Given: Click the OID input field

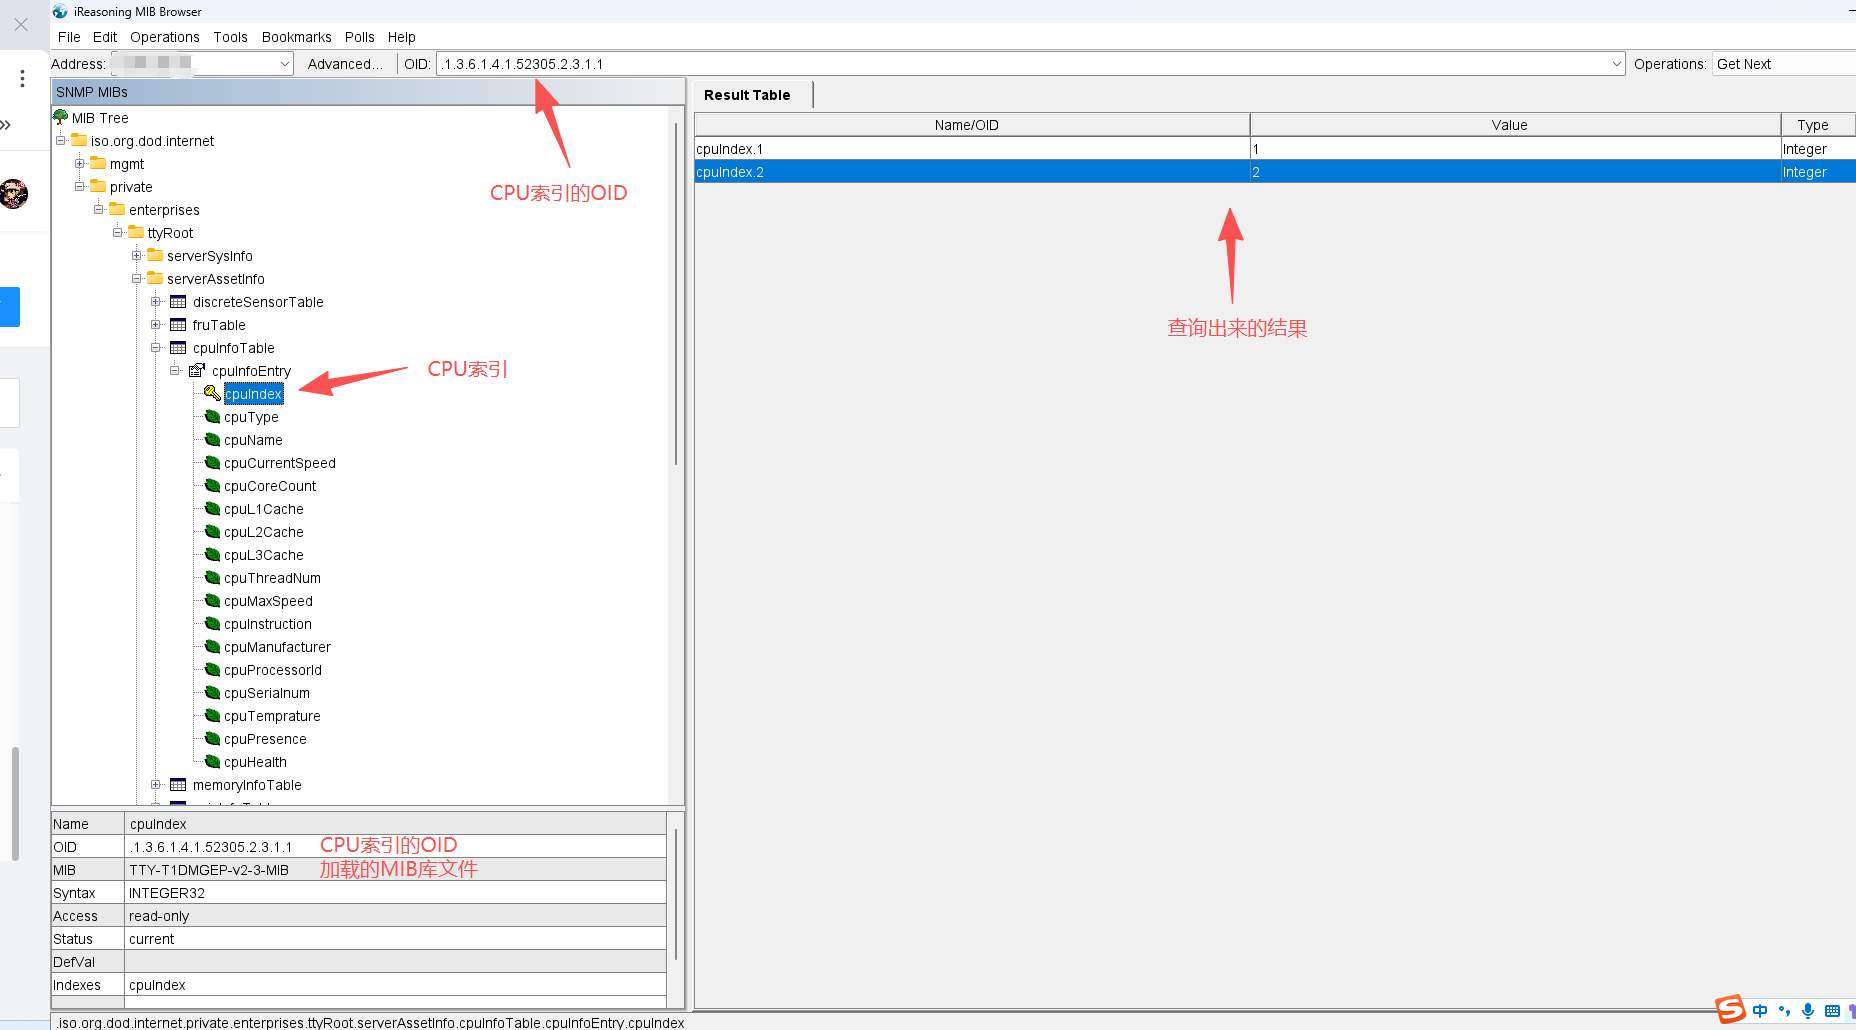Looking at the screenshot, I should [x=1022, y=64].
